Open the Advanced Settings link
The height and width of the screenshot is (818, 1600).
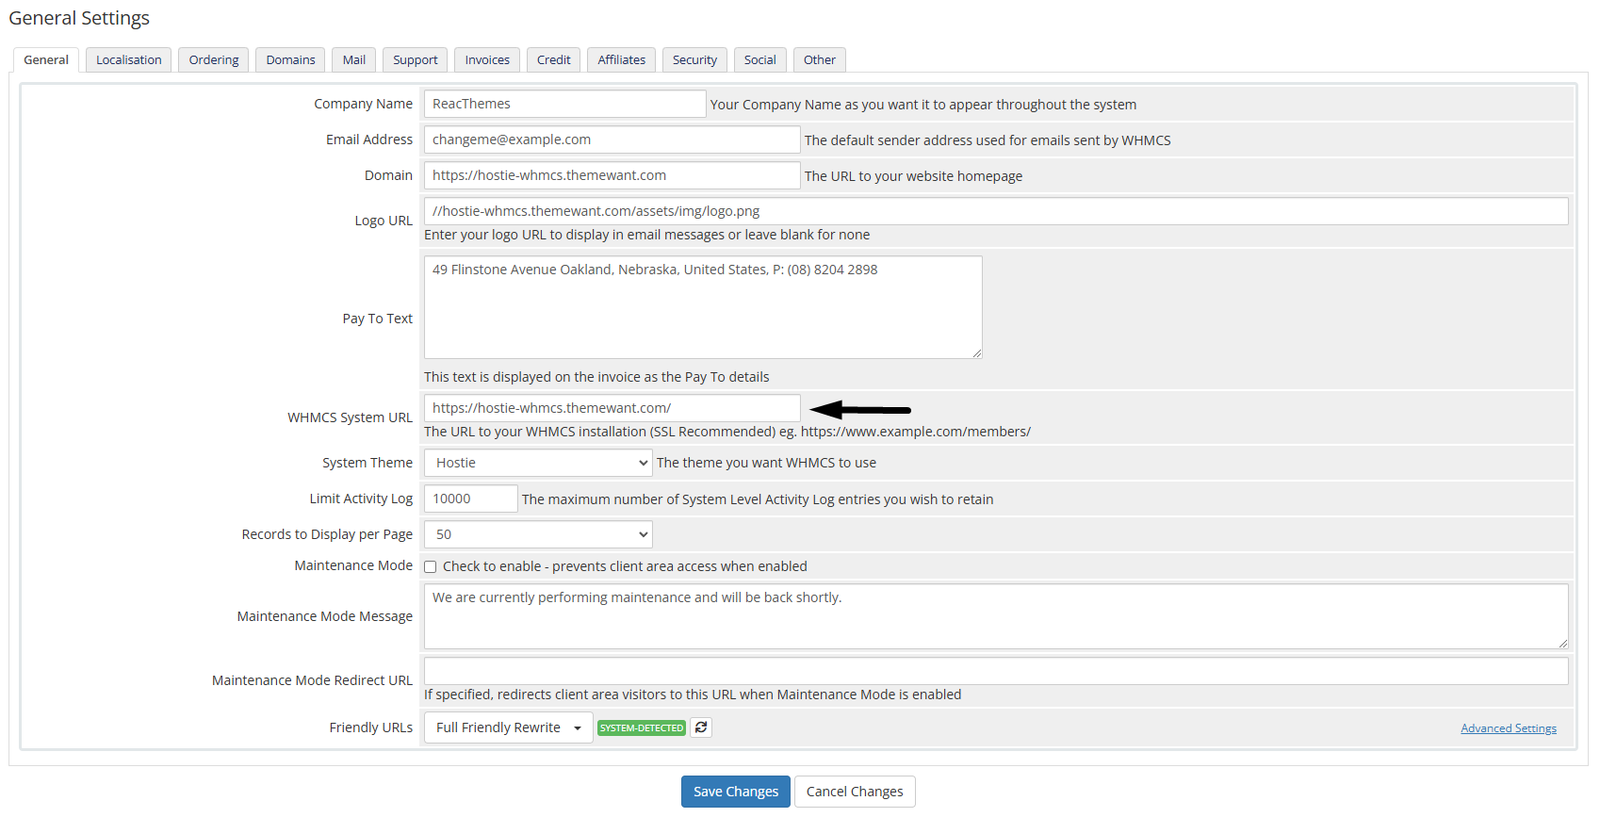click(x=1508, y=729)
